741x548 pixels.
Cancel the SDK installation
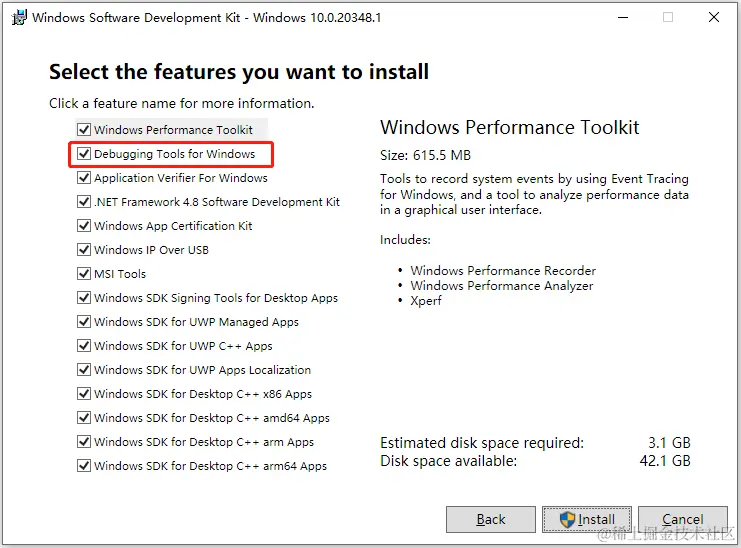pyautogui.click(x=682, y=520)
